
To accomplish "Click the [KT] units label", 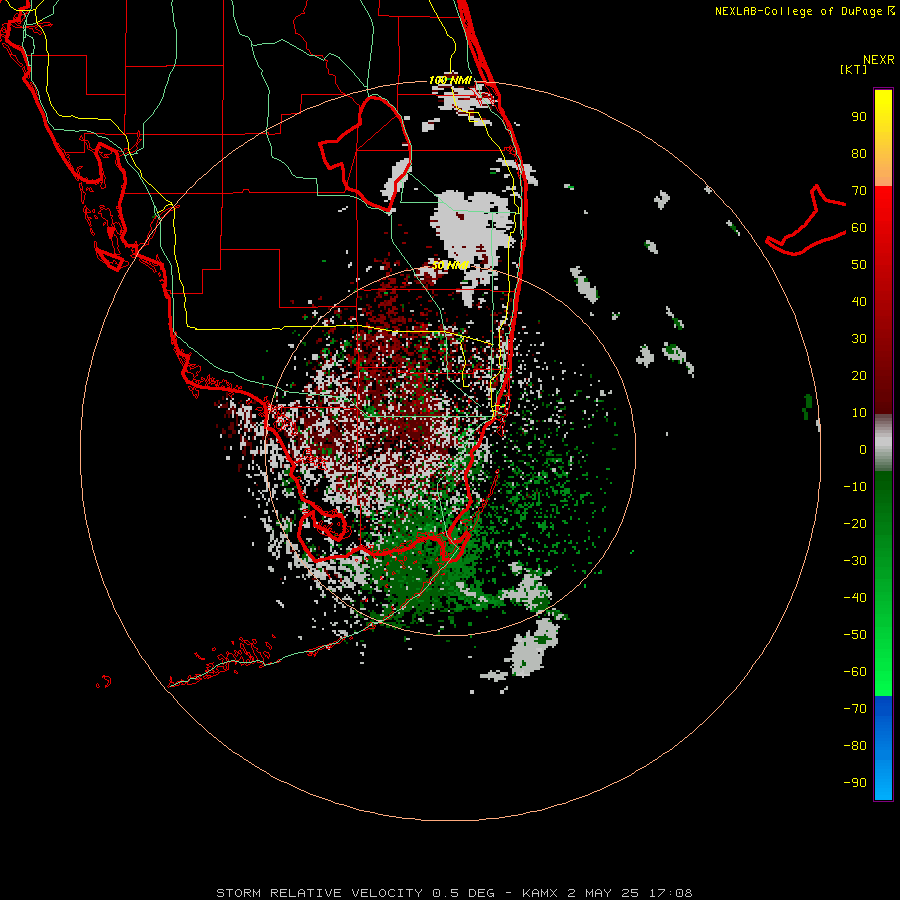I will [x=854, y=69].
